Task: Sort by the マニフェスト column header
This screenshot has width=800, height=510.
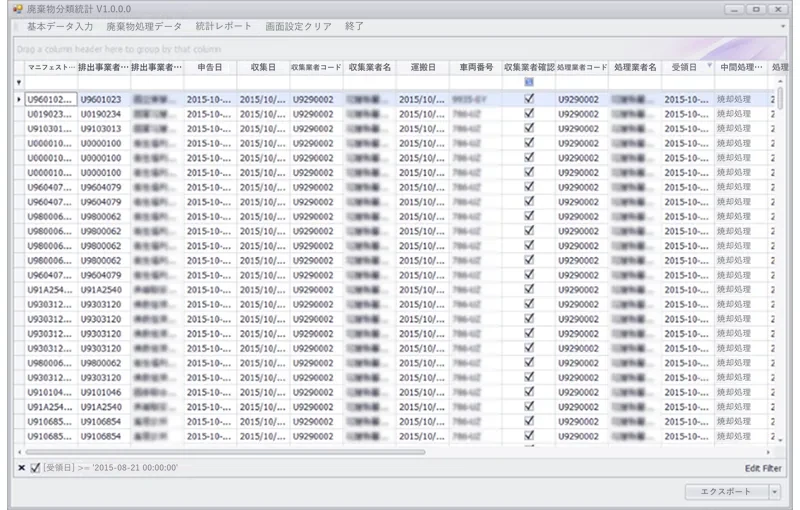Action: pos(51,67)
